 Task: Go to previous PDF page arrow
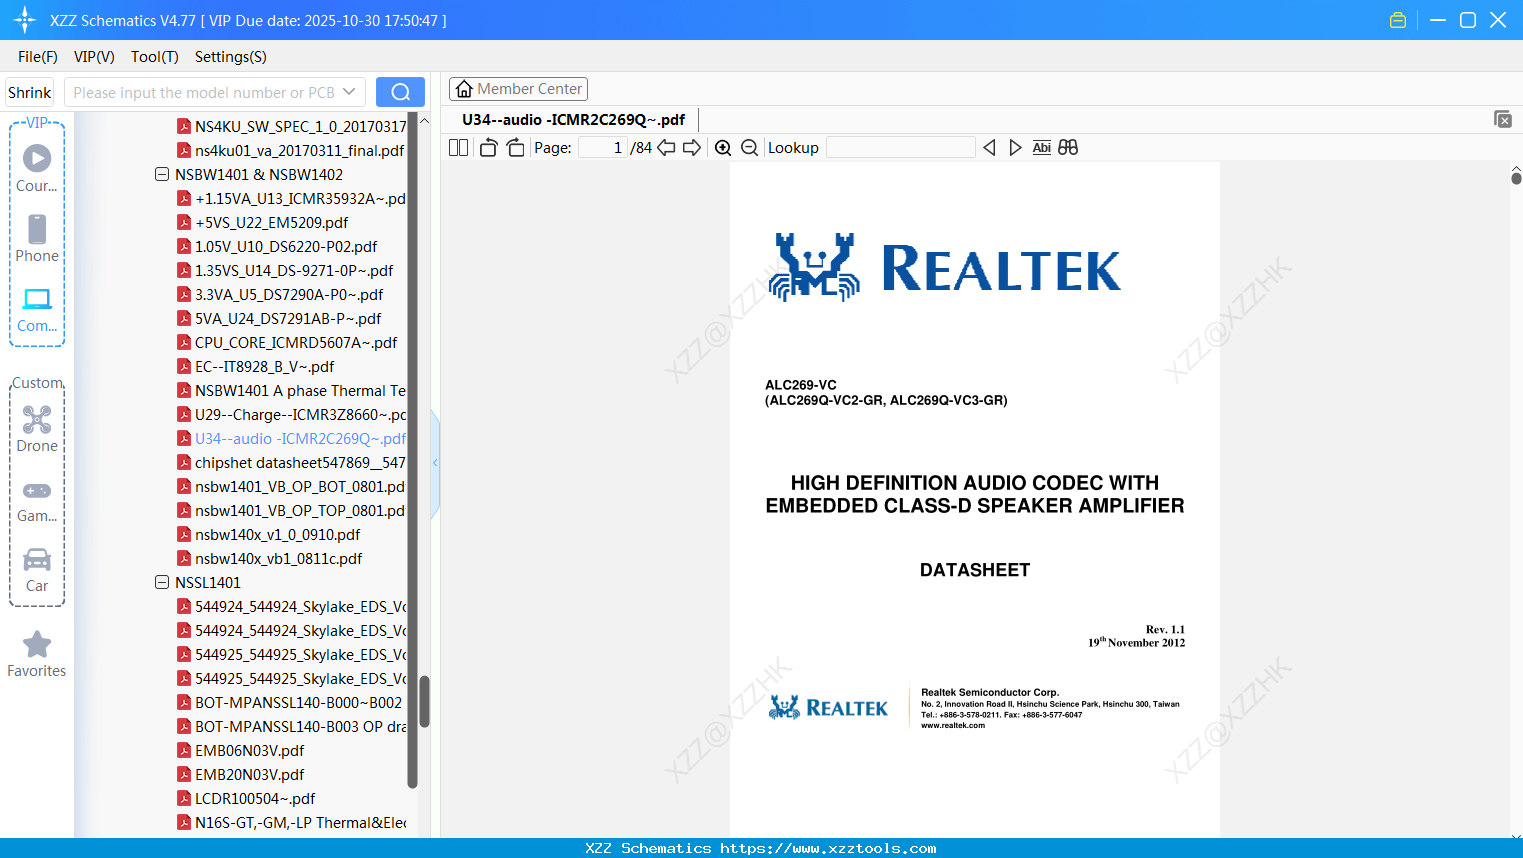(666, 148)
